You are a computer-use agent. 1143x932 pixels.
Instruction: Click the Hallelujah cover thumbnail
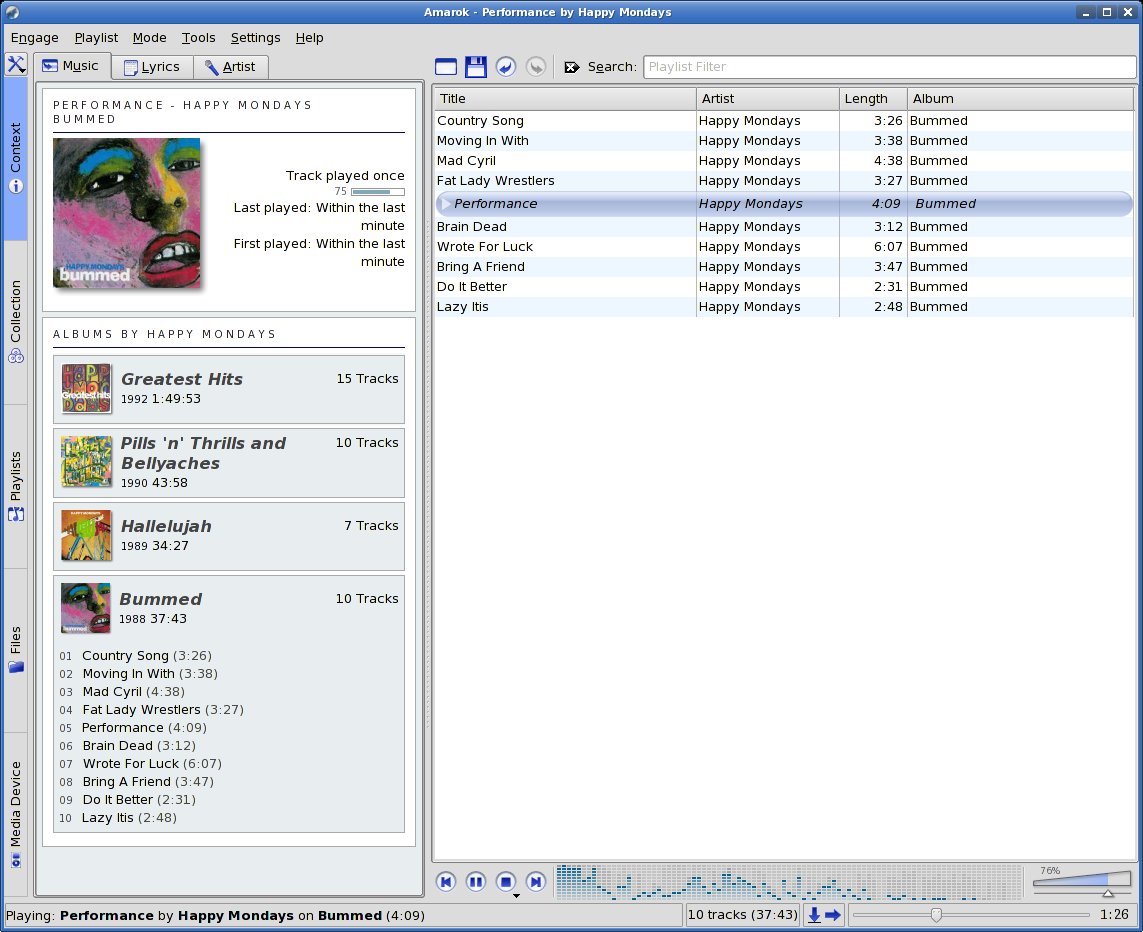point(86,535)
